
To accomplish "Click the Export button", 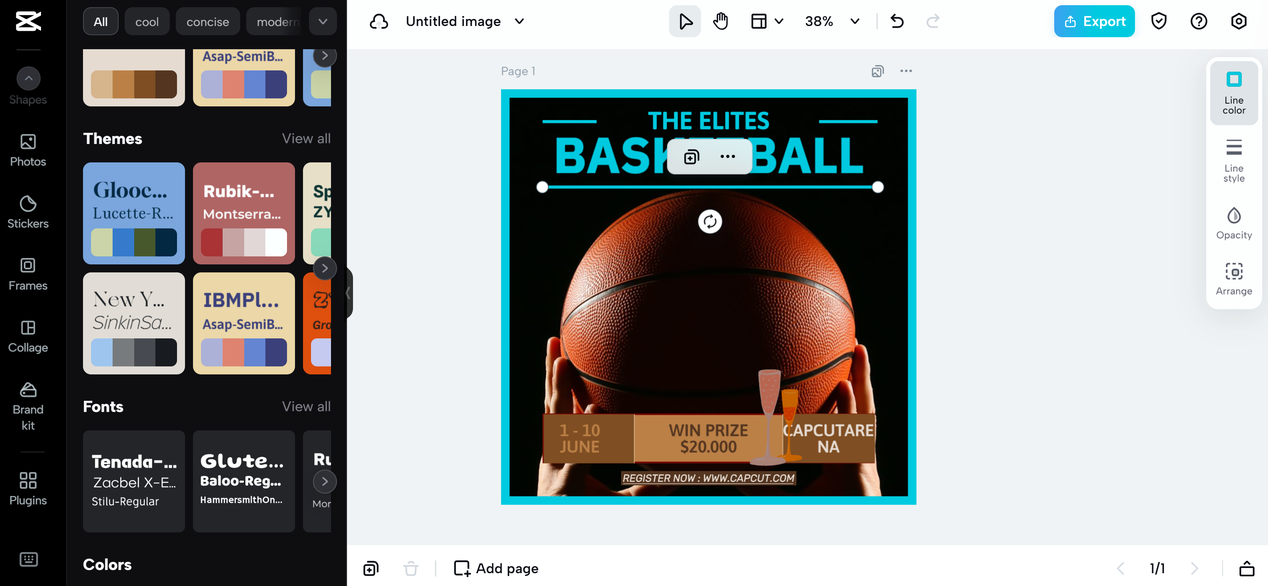I will coord(1094,21).
